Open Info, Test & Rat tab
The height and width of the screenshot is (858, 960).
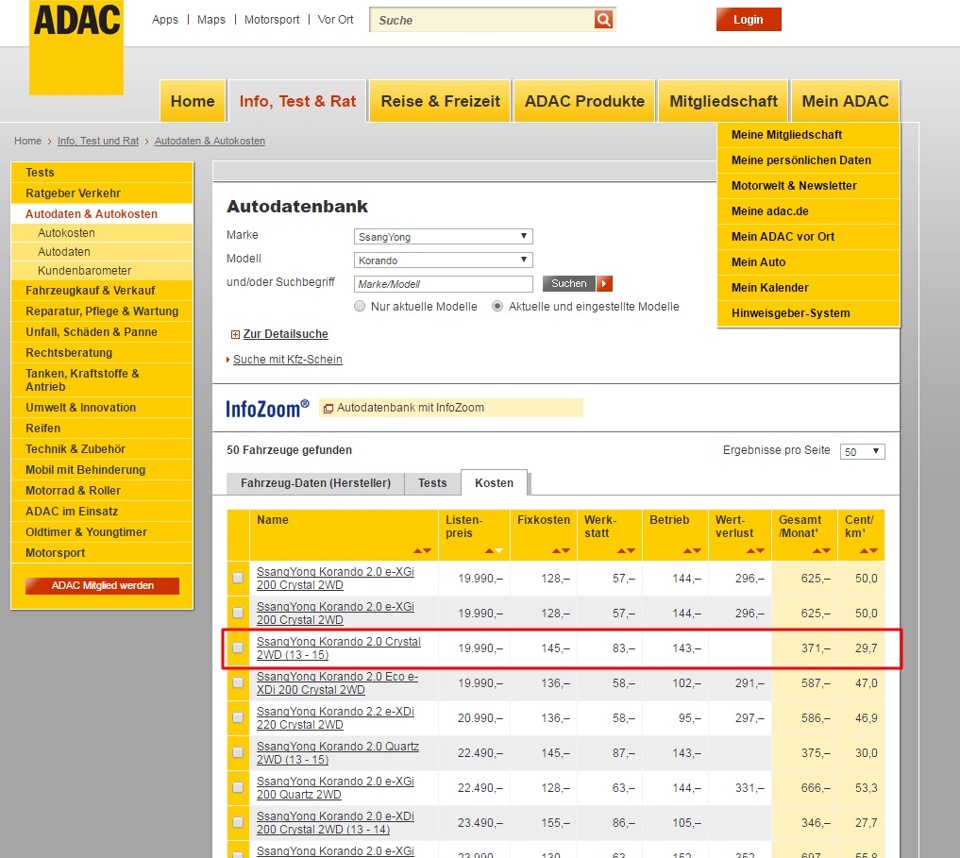tap(298, 101)
